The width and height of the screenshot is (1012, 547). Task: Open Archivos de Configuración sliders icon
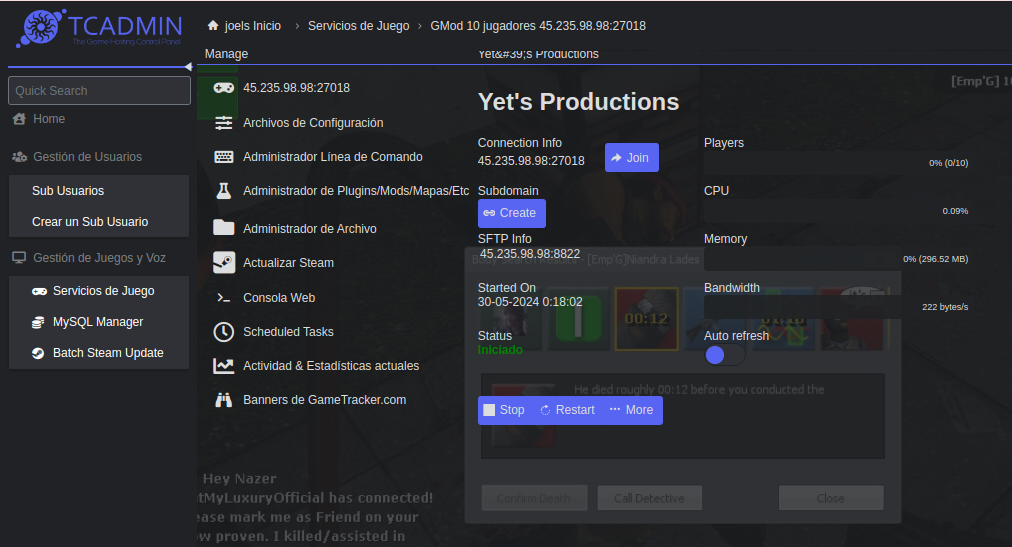pyautogui.click(x=224, y=123)
